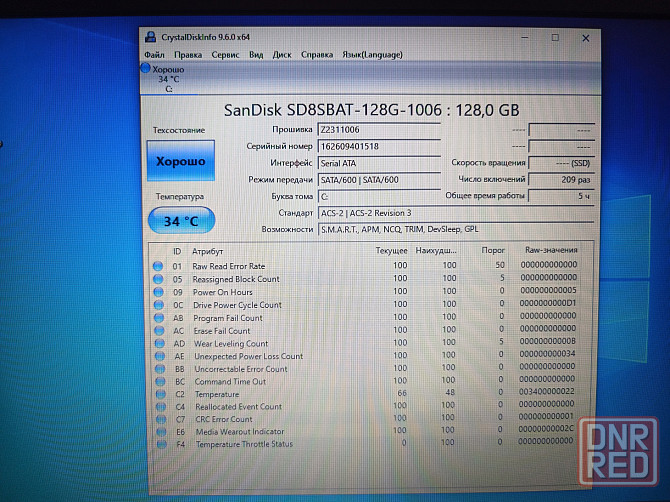Click the status icon for Wear Leveling Count
This screenshot has width=670, height=502.
point(160,343)
